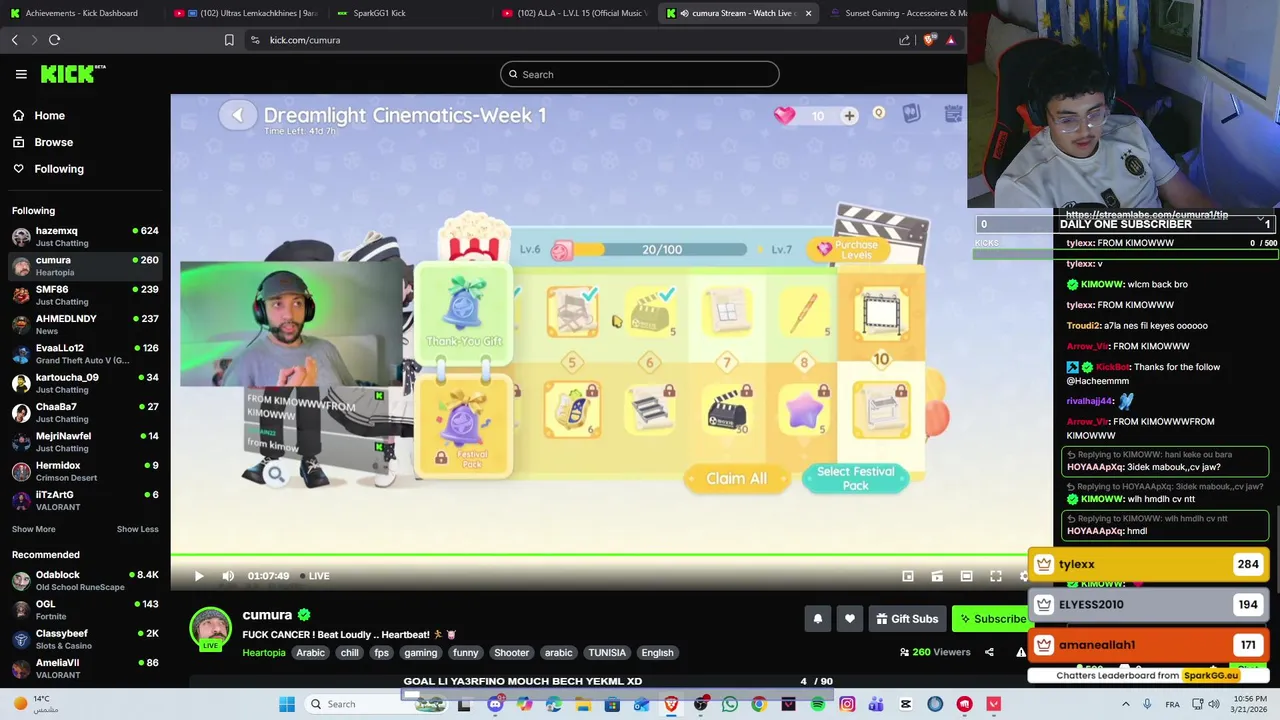
Task: Click cumura's profile avatar below the video
Action: [x=210, y=629]
